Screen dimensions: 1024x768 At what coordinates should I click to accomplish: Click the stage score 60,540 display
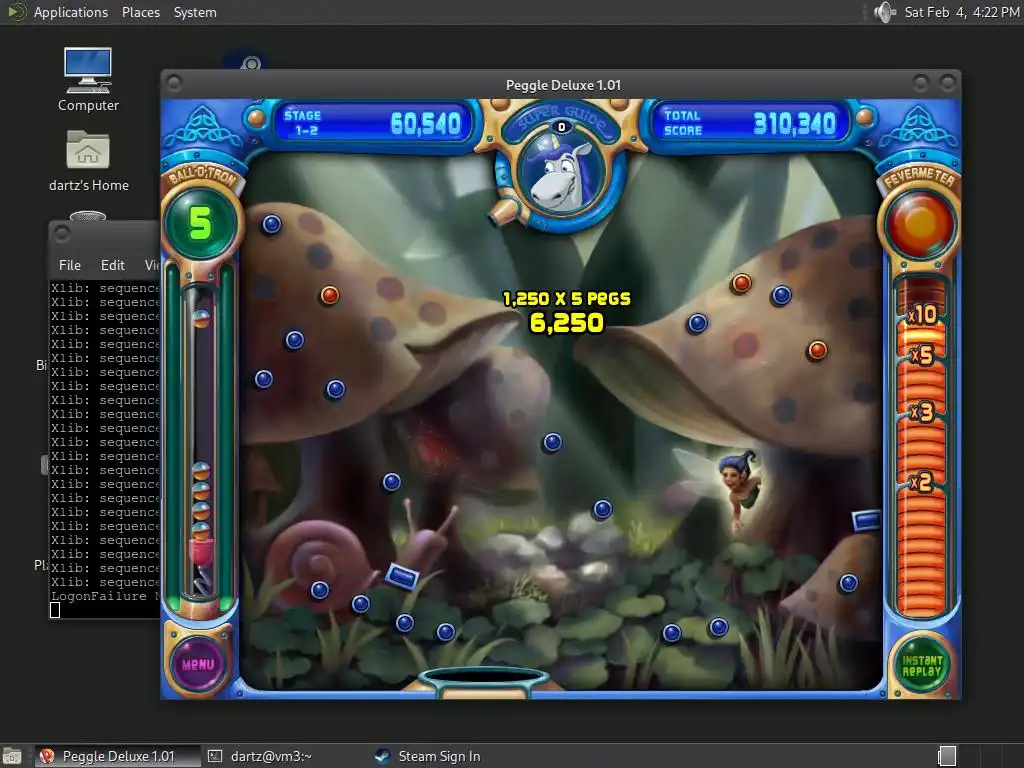coord(425,123)
